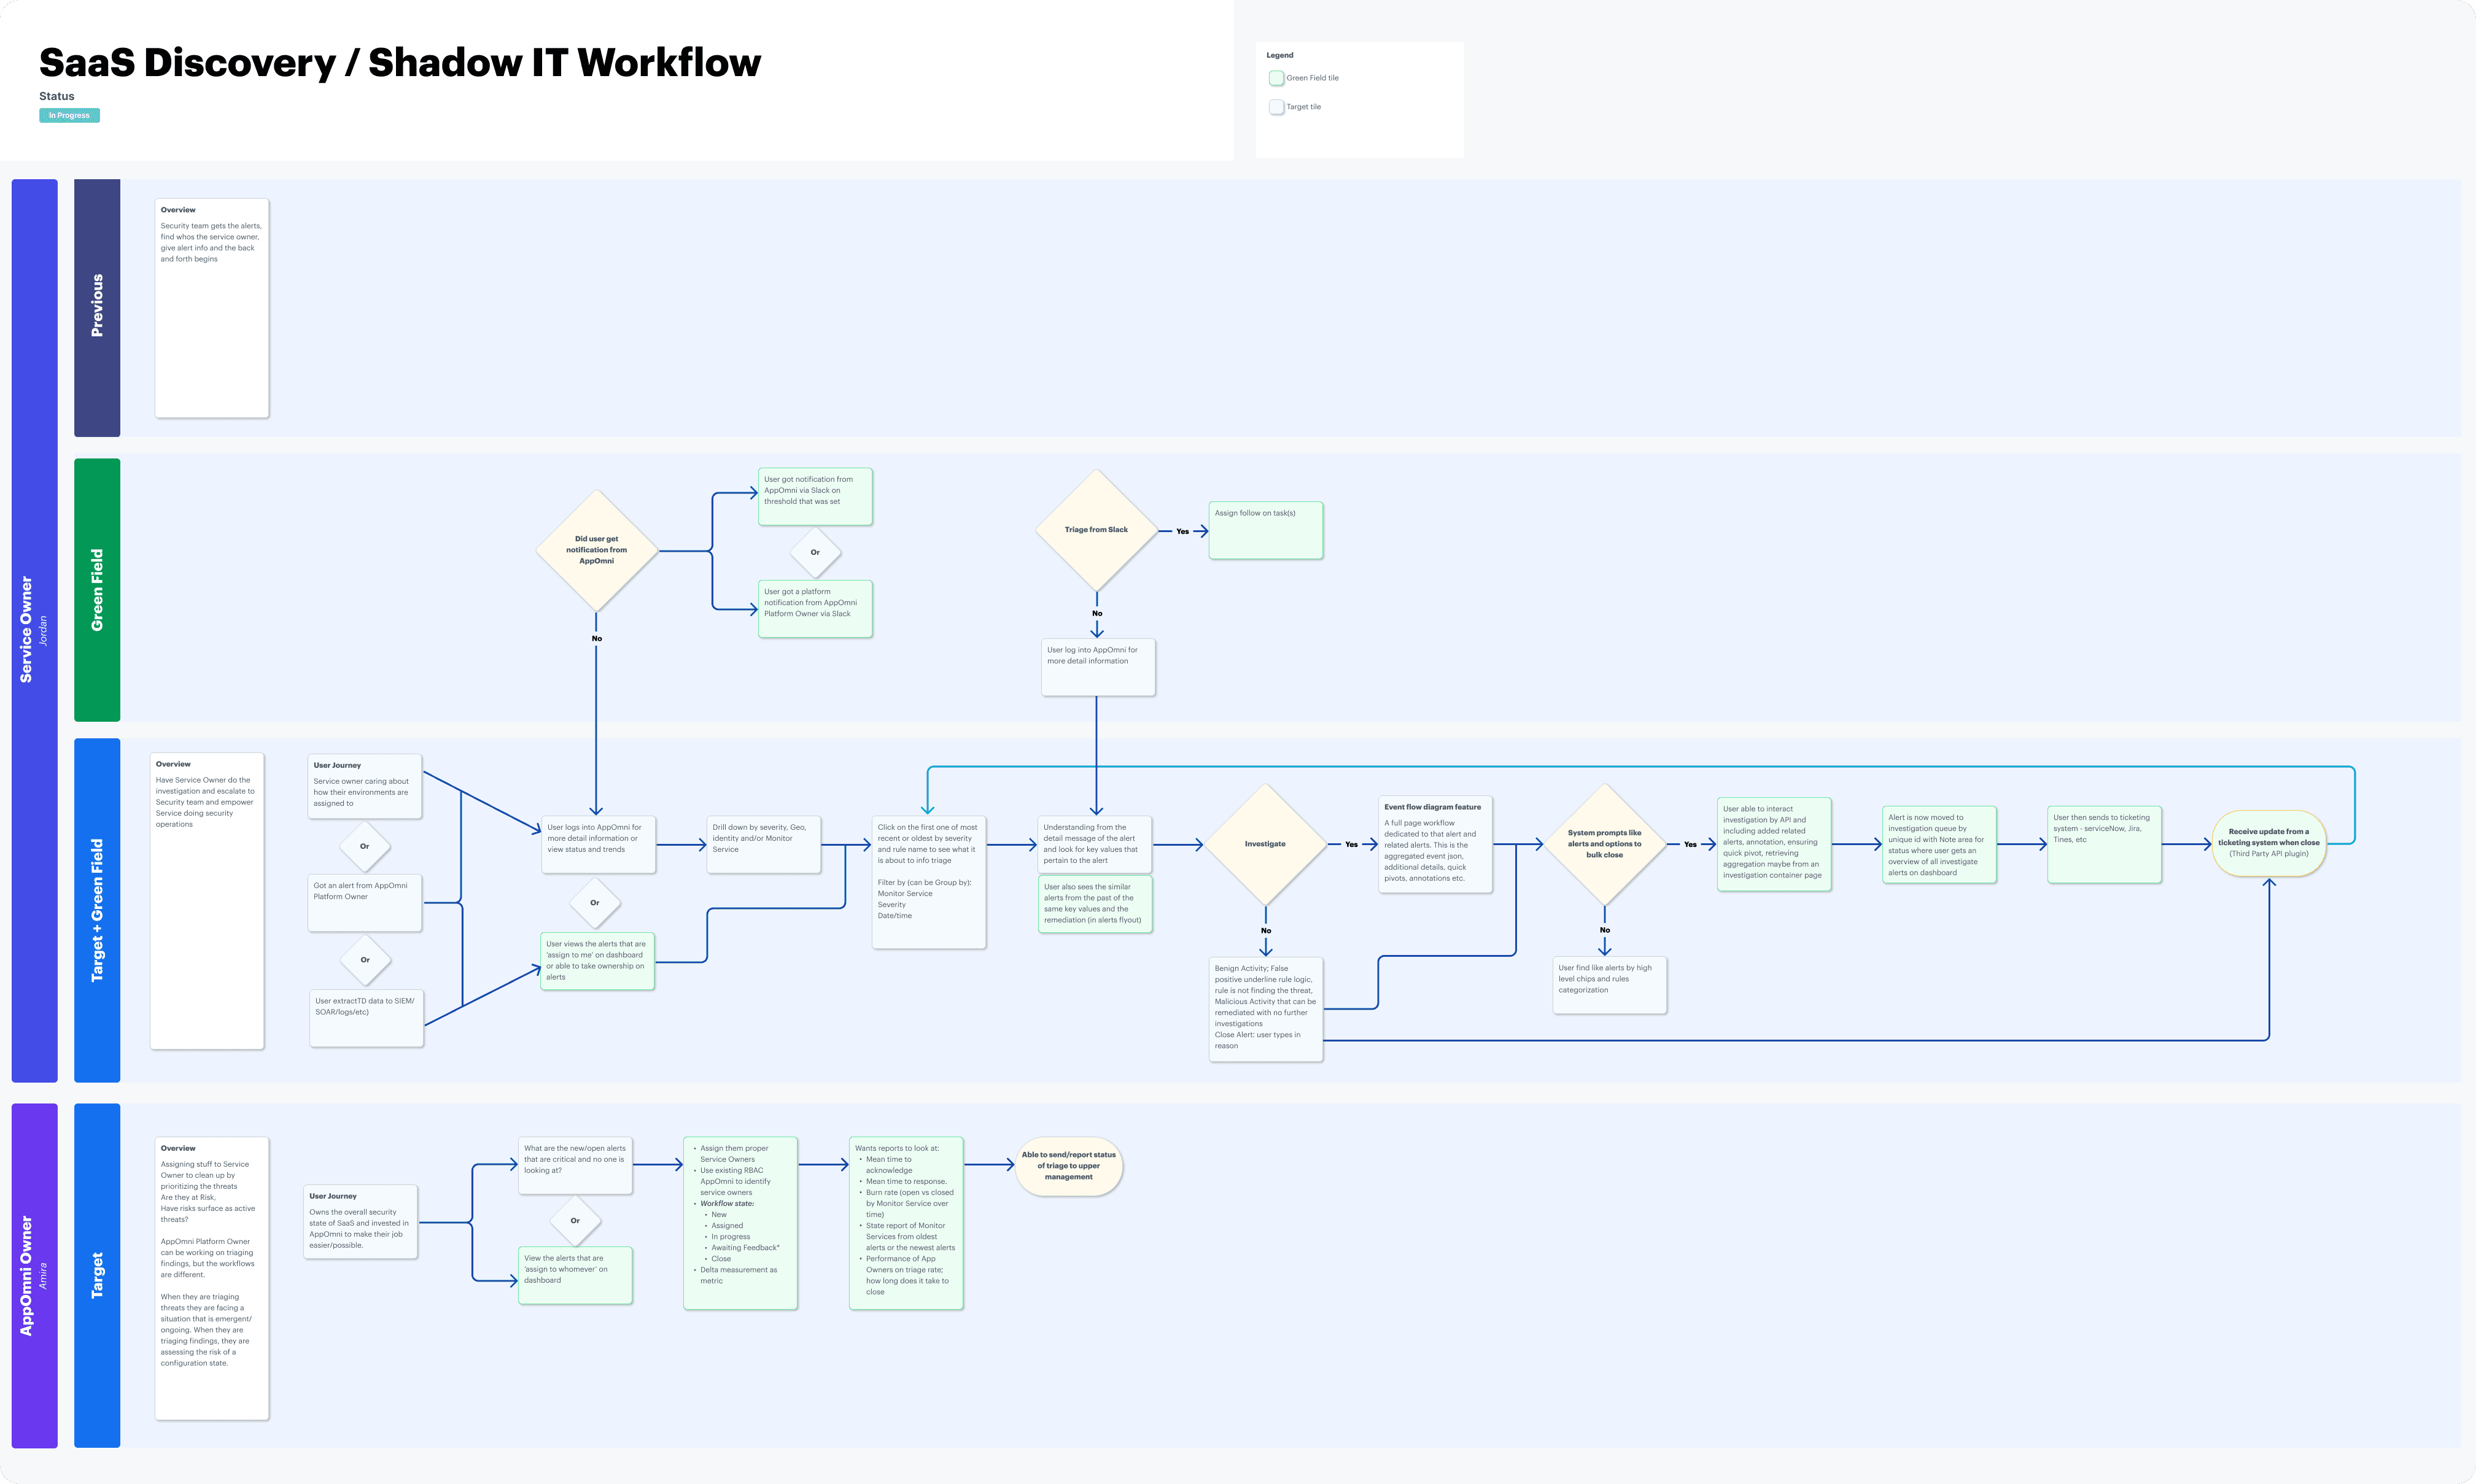This screenshot has width=2476, height=1484.
Task: Click 'Receive update from a ticketing system' terminator
Action: 2268,843
